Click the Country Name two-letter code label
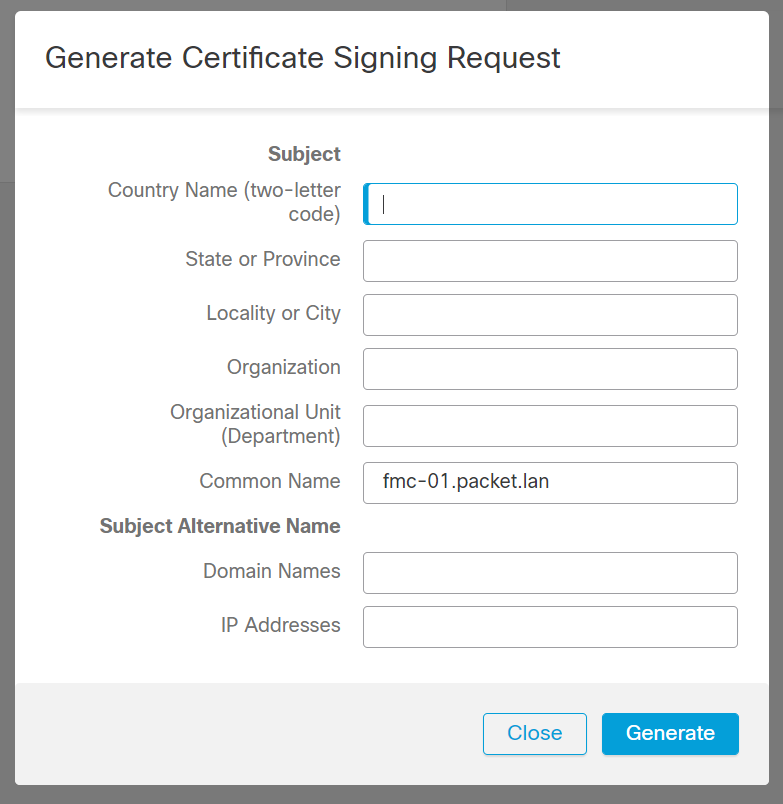 click(x=224, y=202)
